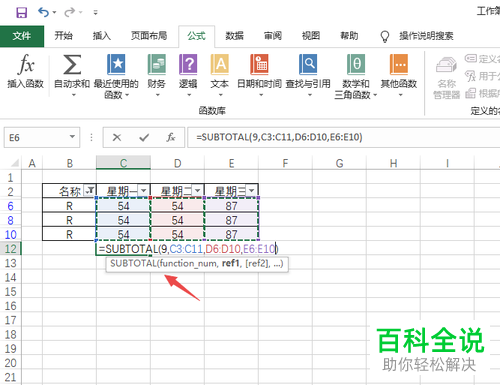The image size is (500, 385).
Task: Select column G header
Action: click(x=339, y=163)
